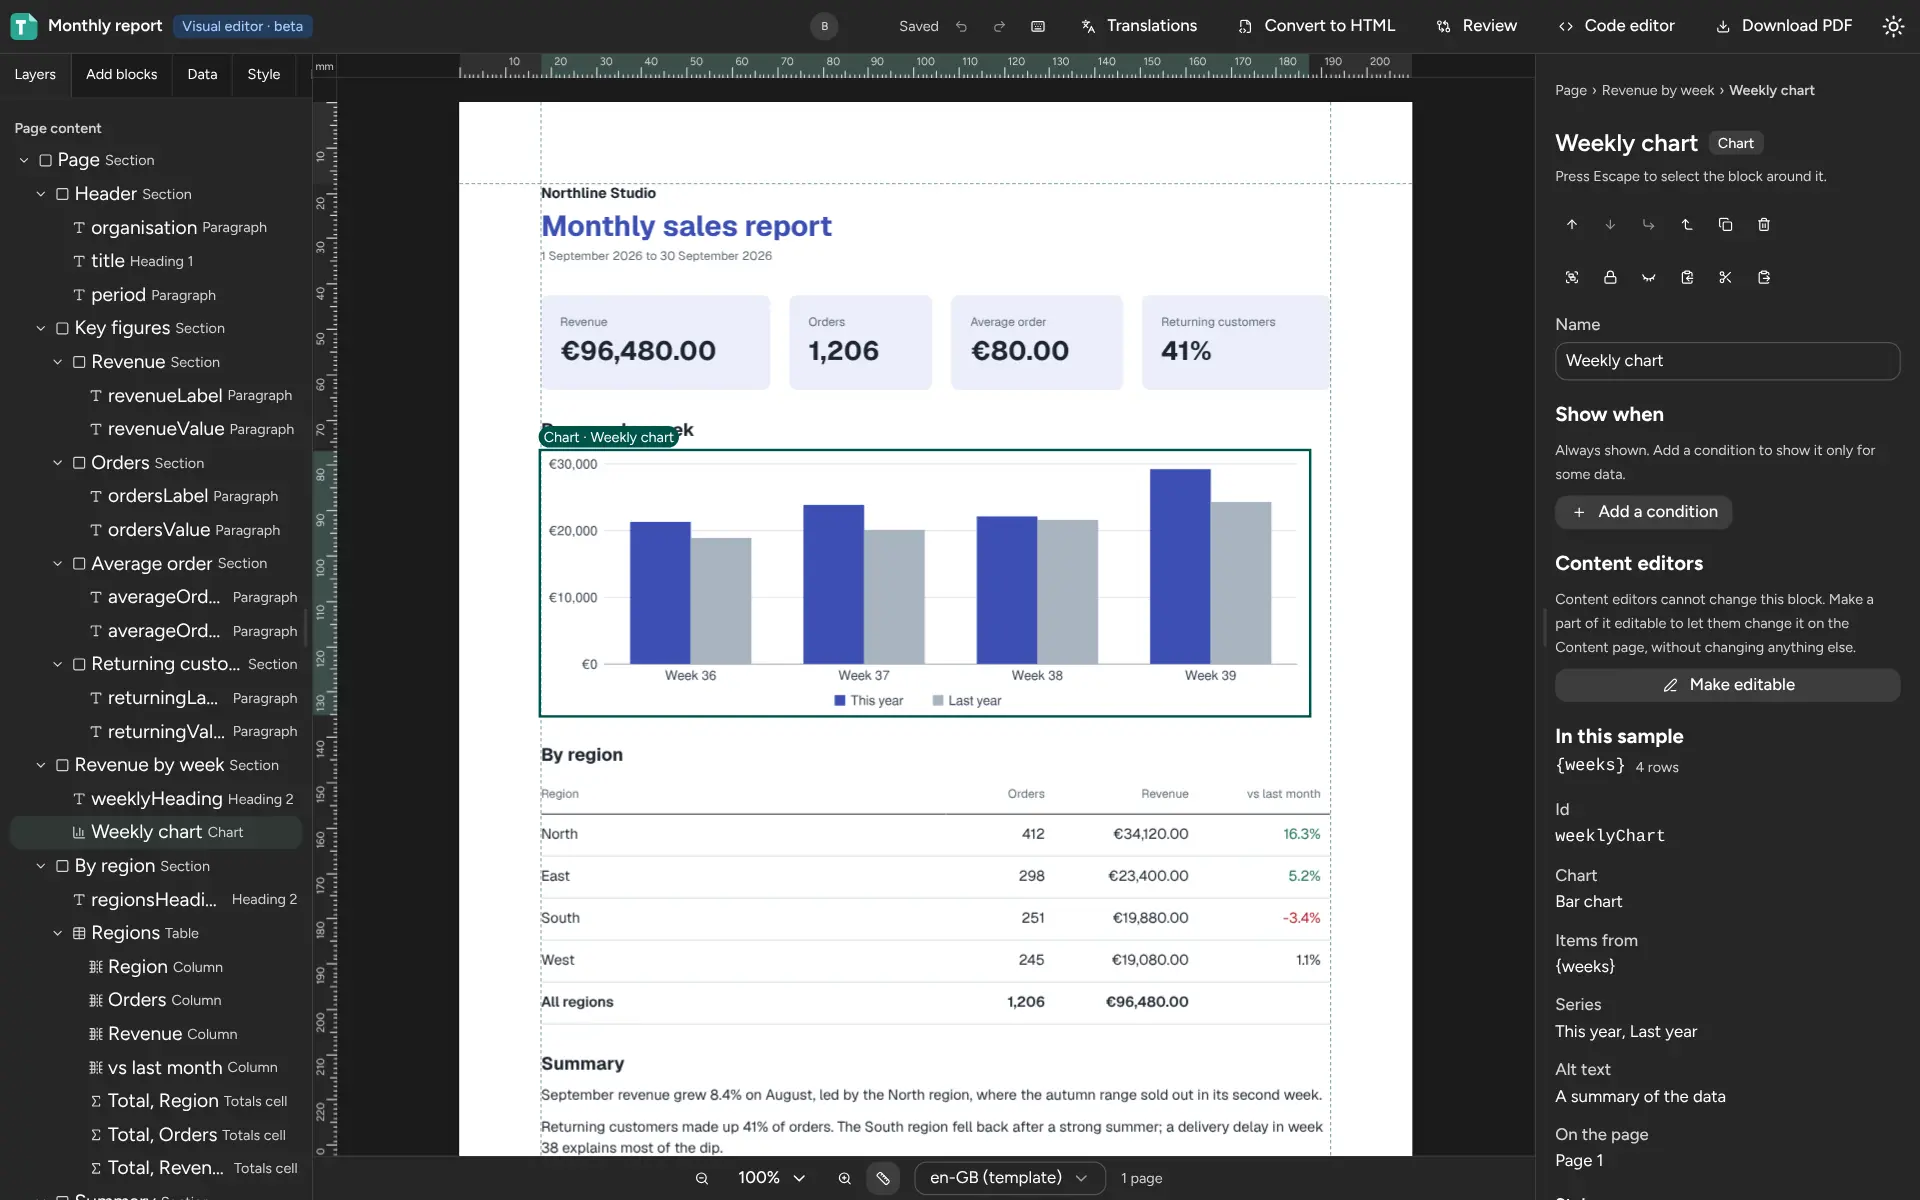Collapse the Header section in layers
Viewport: 1920px width, 1200px height.
(41, 194)
